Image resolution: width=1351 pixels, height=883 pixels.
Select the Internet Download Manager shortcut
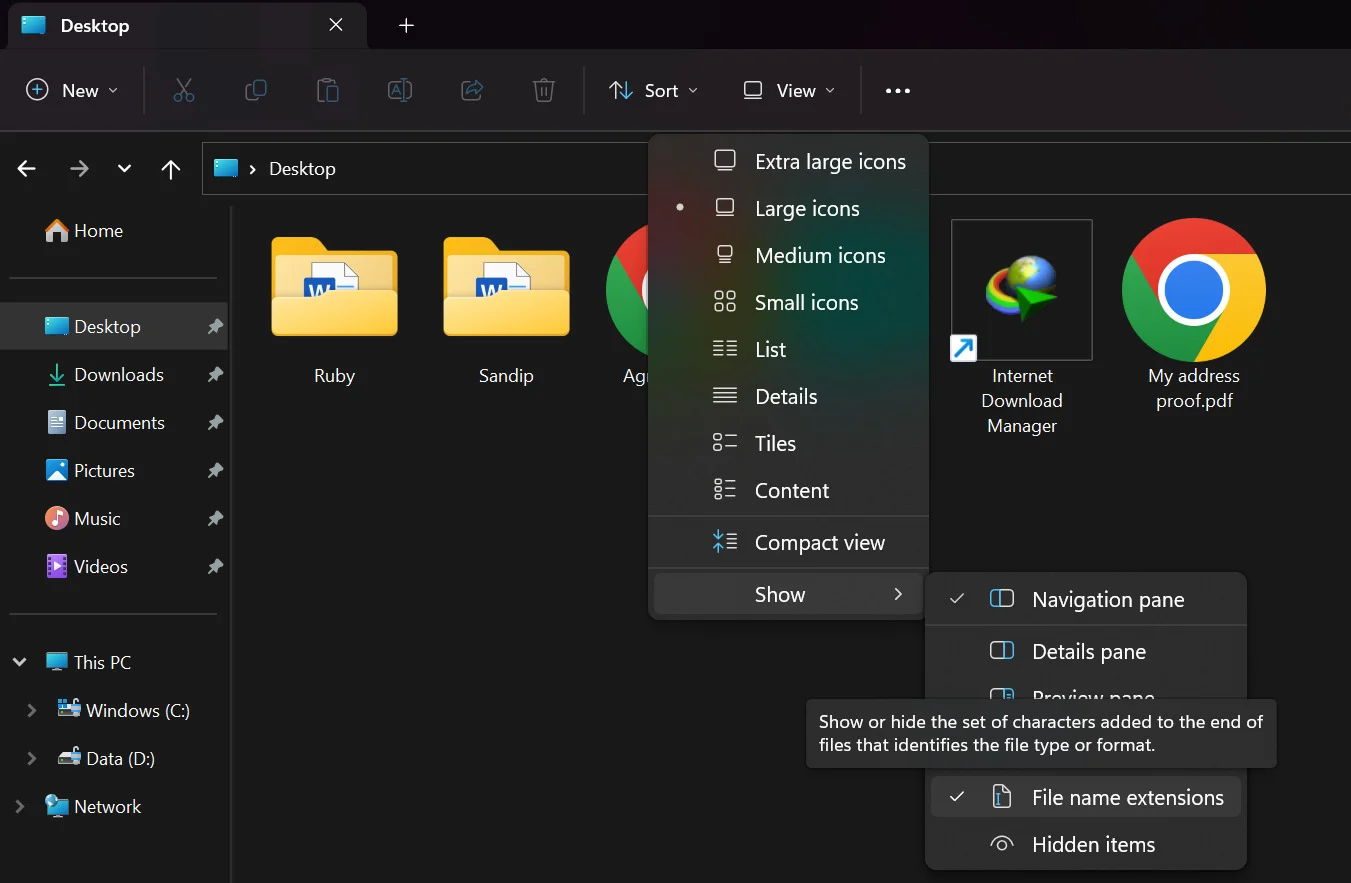pyautogui.click(x=1022, y=328)
